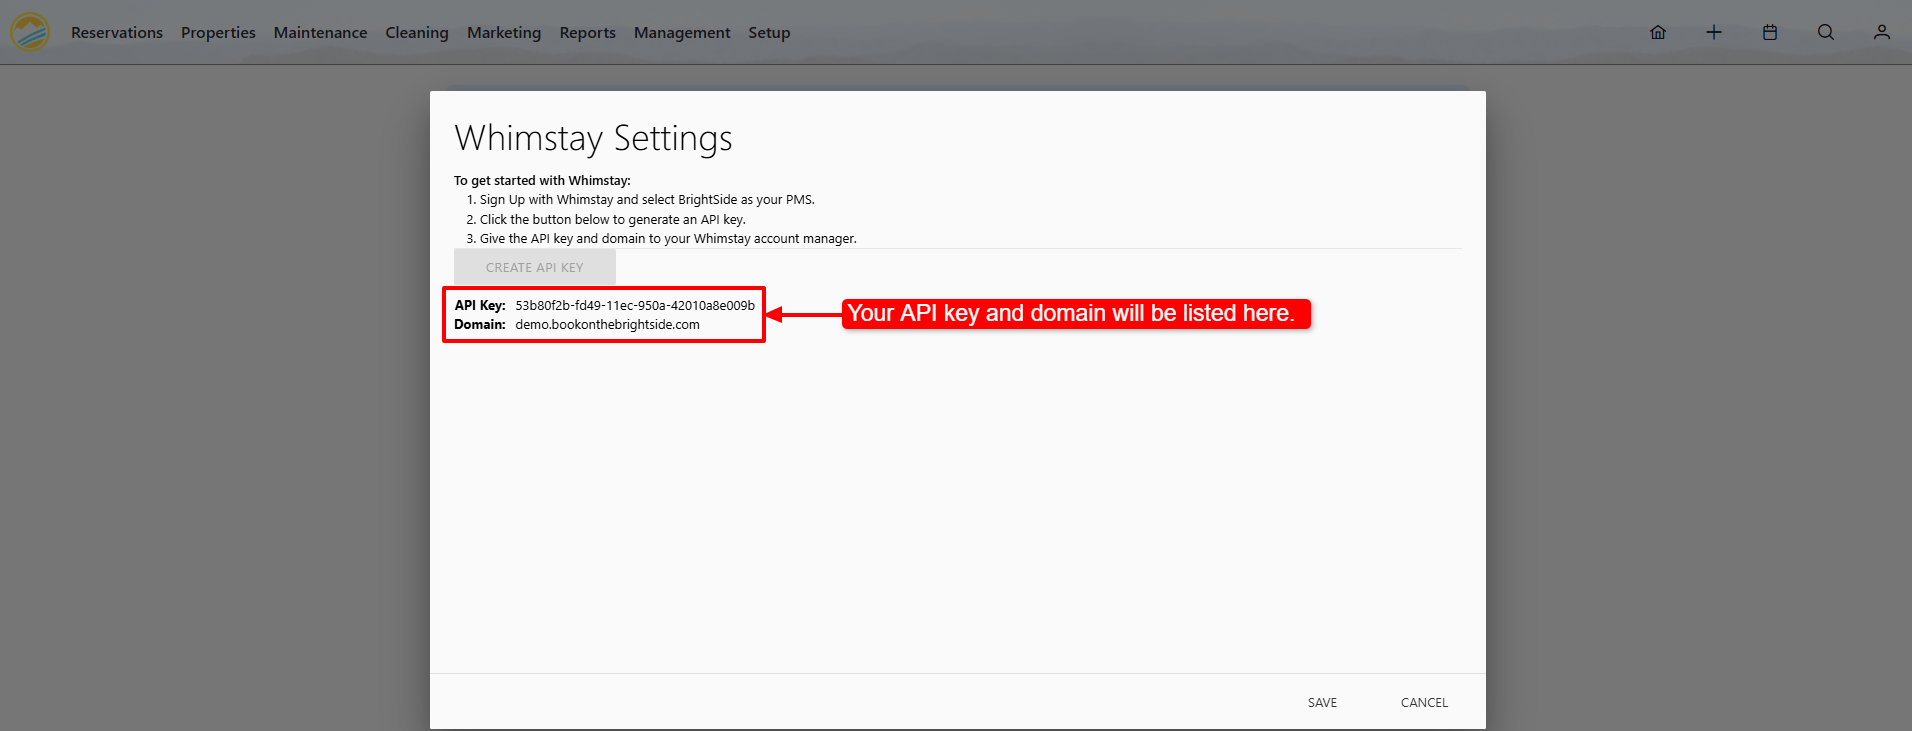
Task: Click the BrightSide logo icon
Action: coord(30,32)
